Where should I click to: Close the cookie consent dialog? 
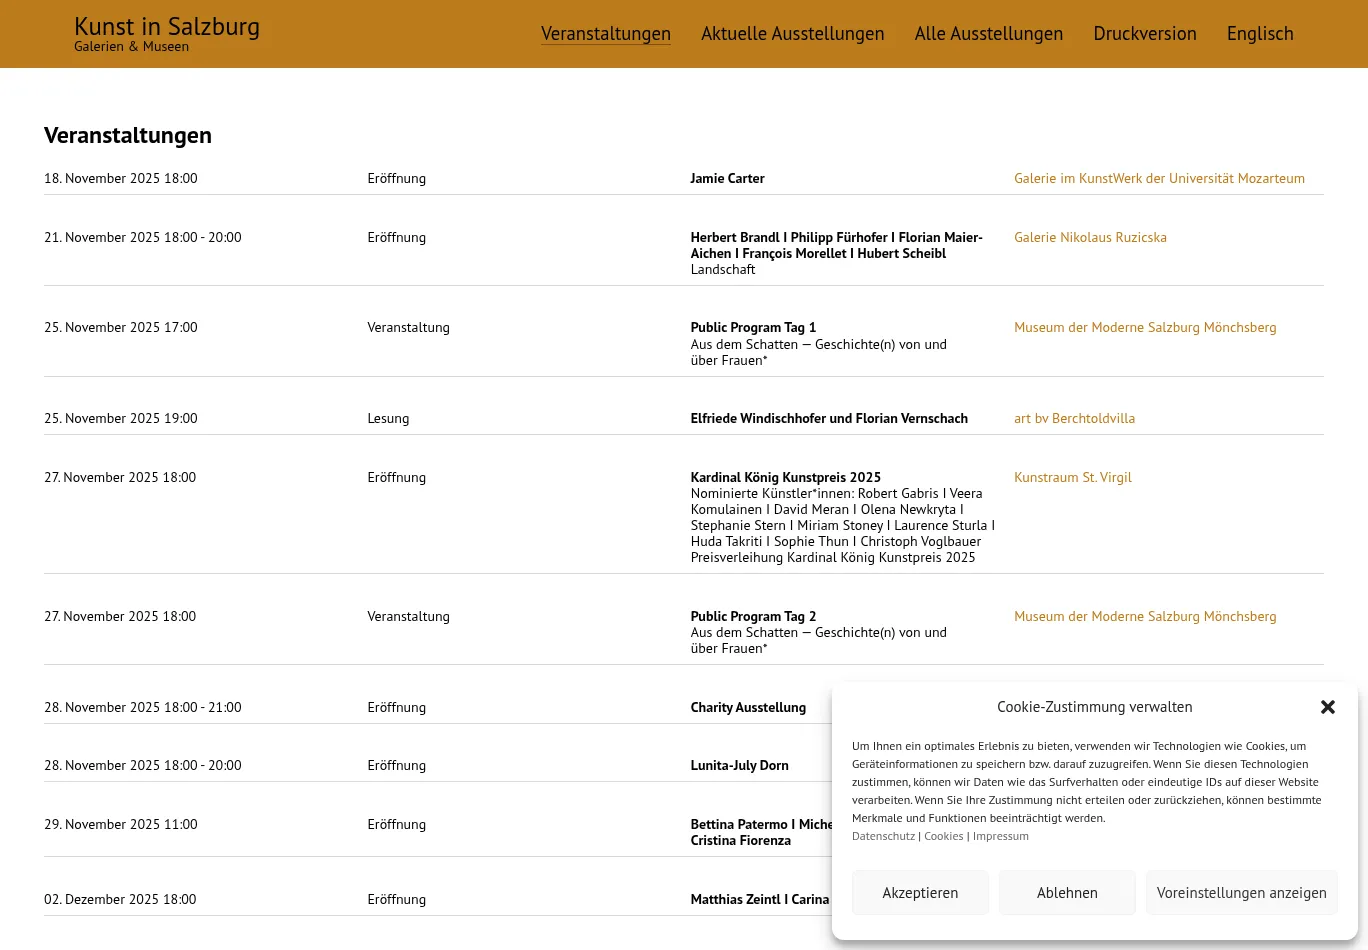click(x=1327, y=707)
